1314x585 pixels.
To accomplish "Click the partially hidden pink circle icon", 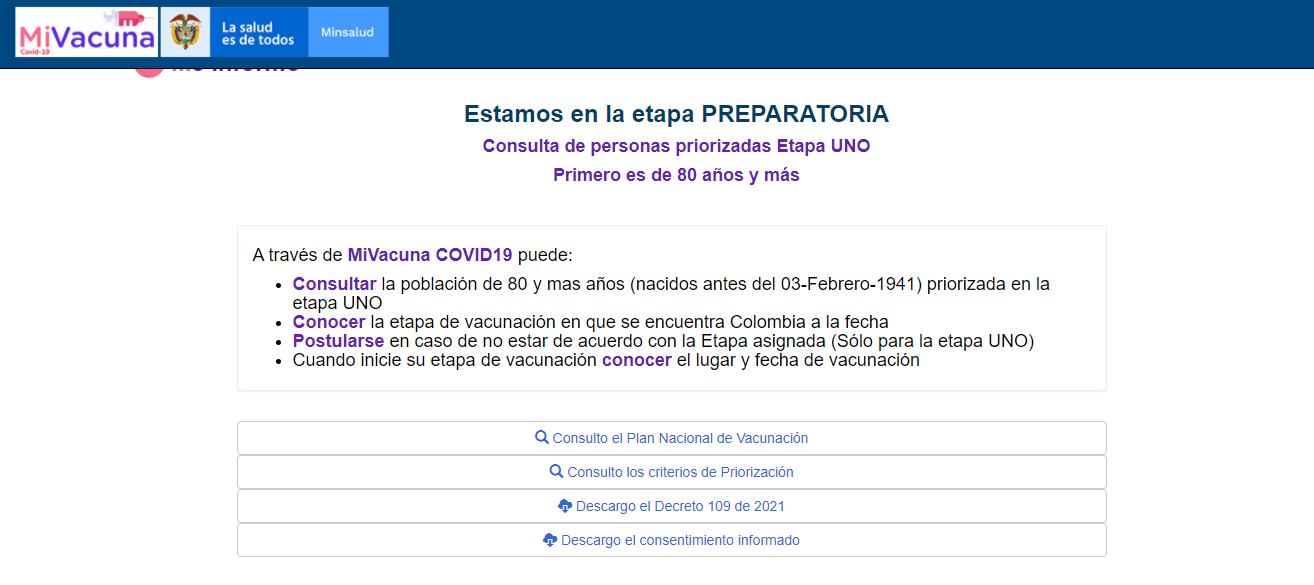I will coord(148,72).
